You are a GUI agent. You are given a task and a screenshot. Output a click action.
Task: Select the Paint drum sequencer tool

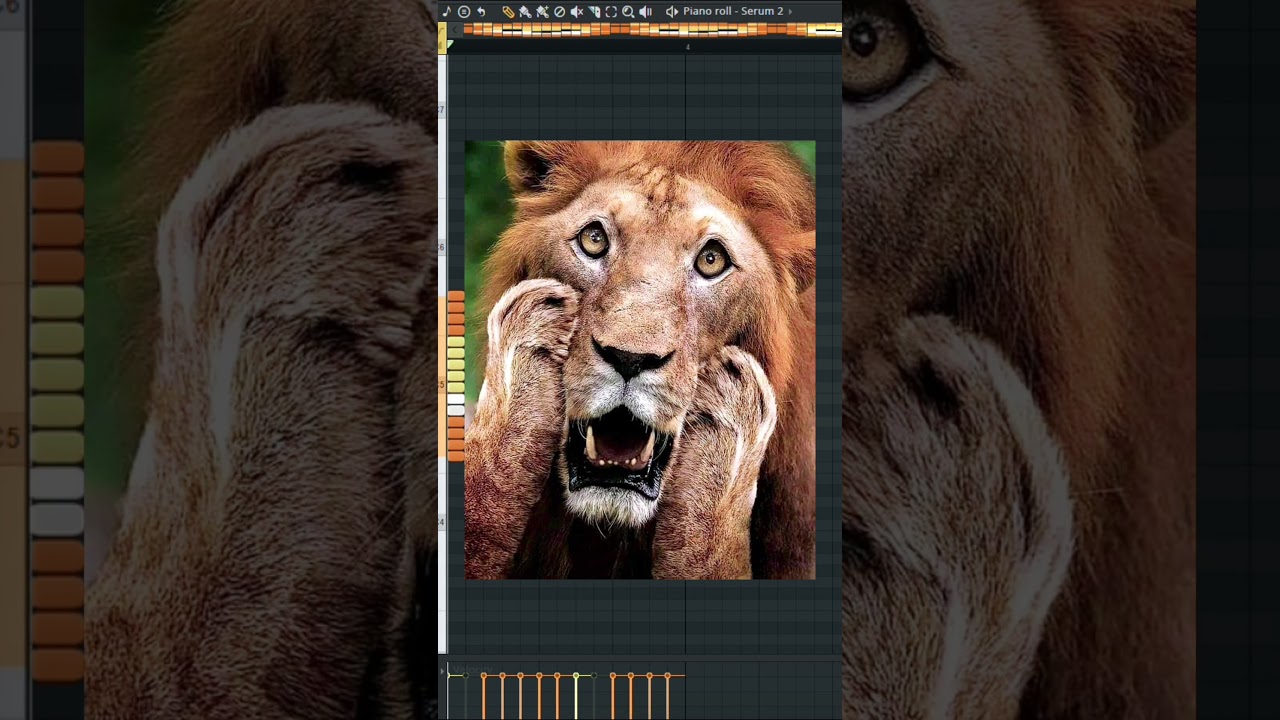click(542, 12)
